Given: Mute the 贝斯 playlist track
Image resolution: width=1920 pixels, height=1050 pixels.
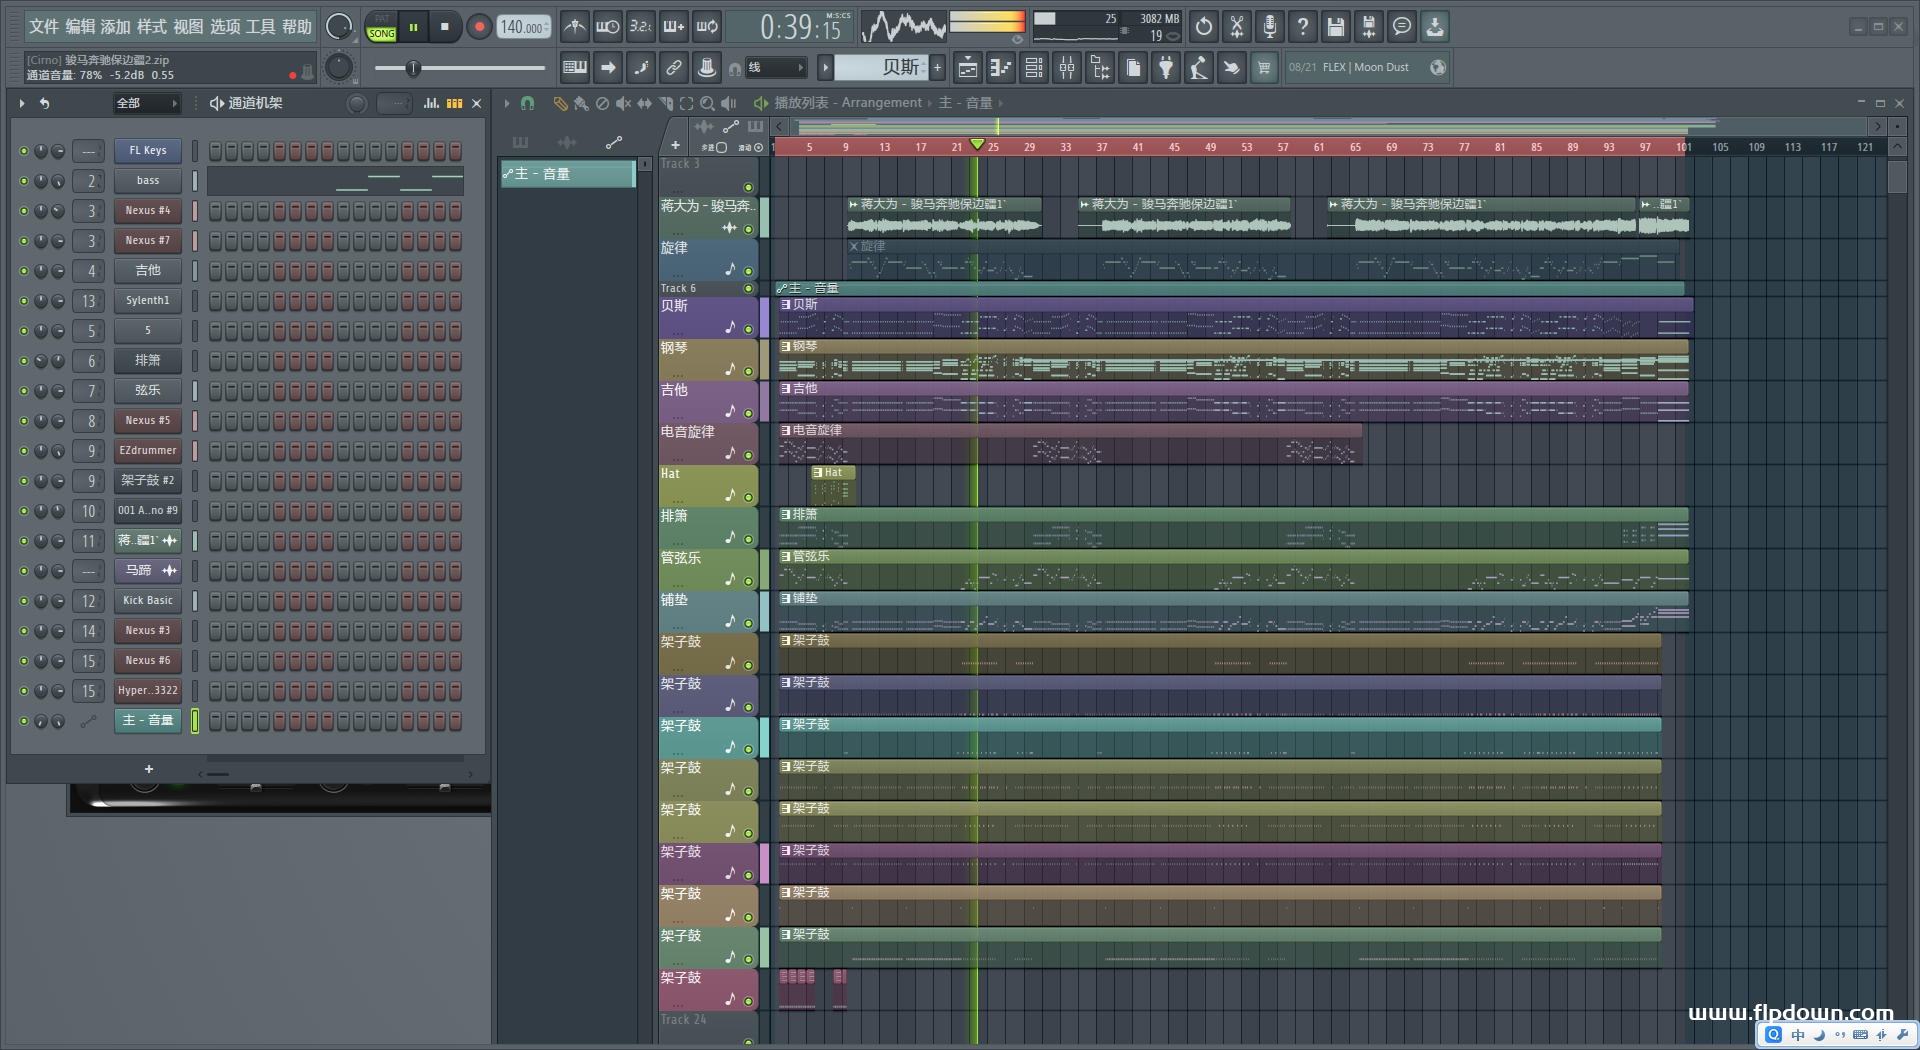Looking at the screenshot, I should click(748, 329).
